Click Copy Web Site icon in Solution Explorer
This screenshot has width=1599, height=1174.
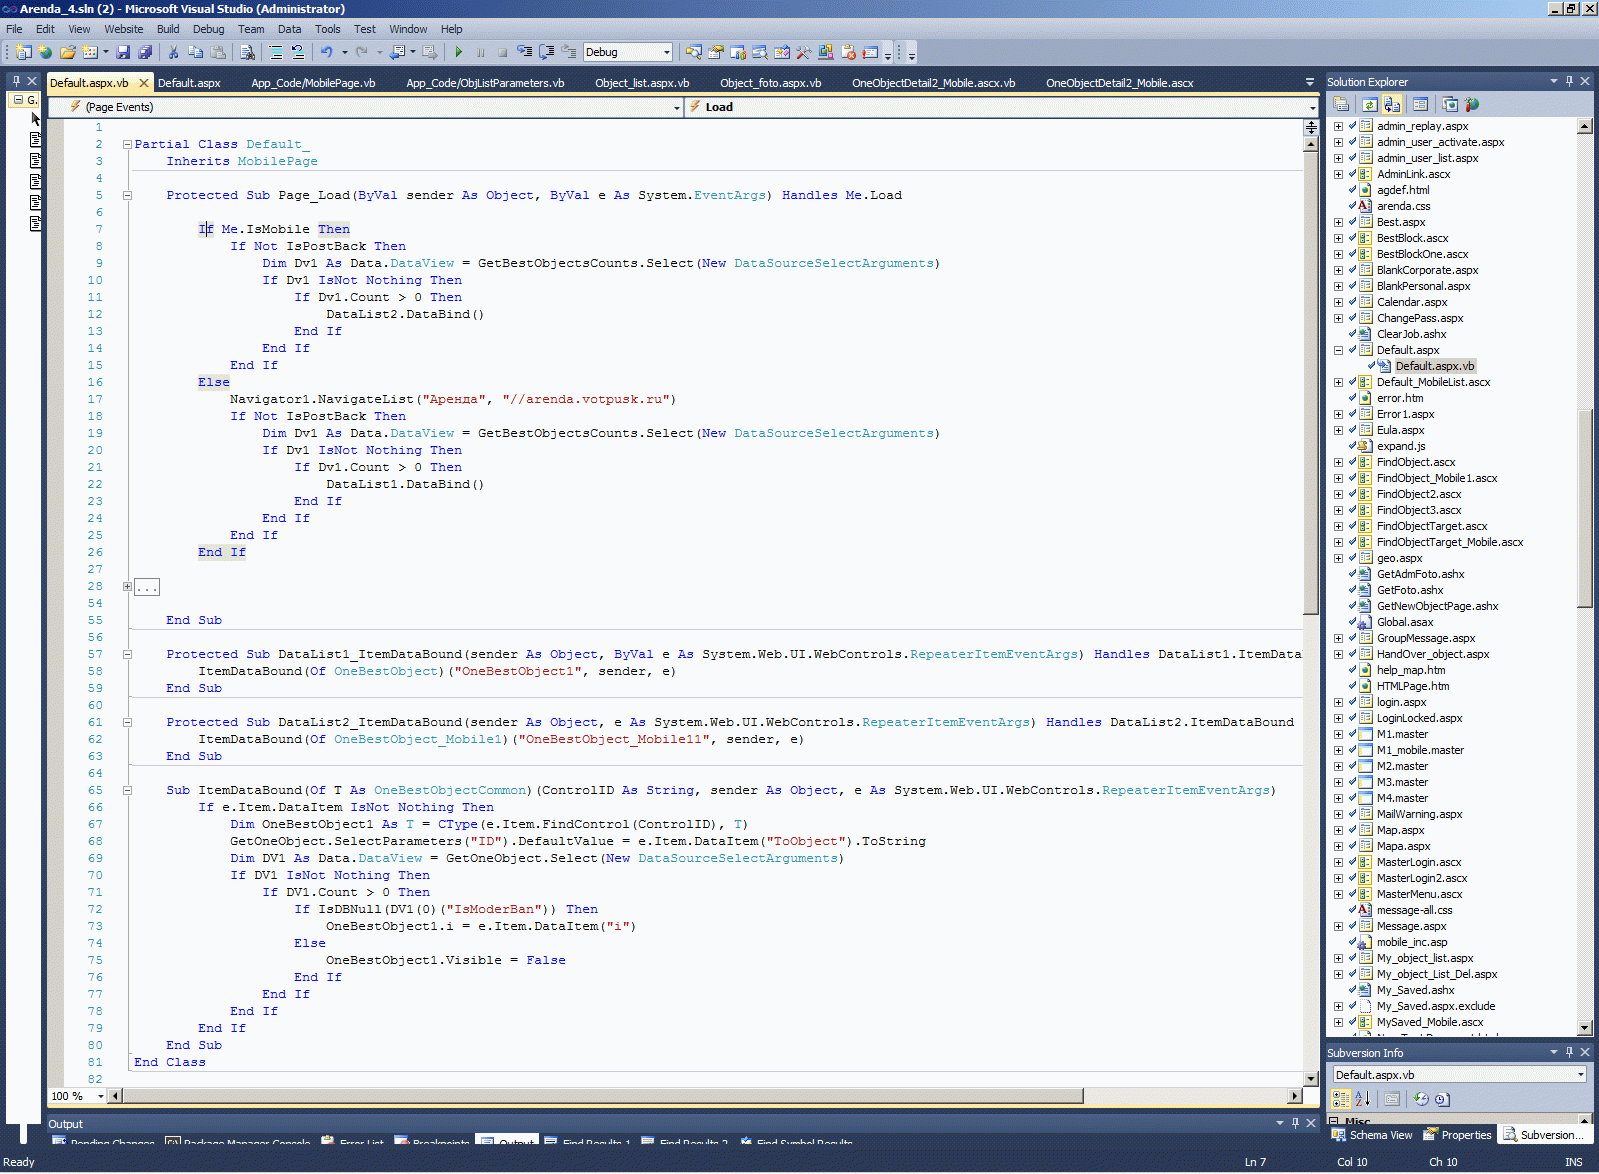[1450, 104]
